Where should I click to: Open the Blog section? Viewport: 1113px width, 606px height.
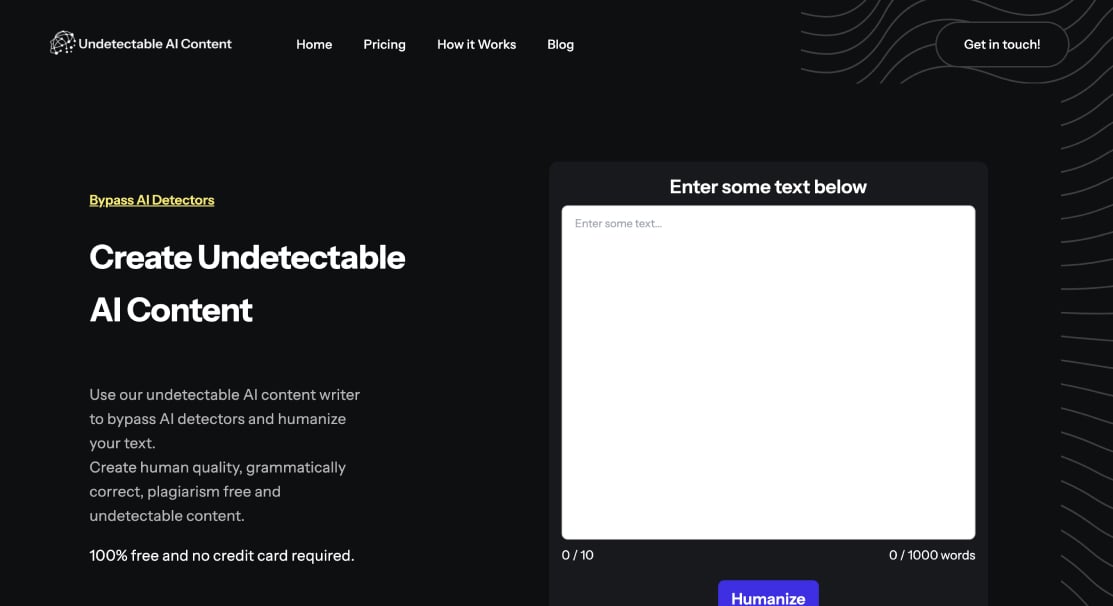[560, 44]
